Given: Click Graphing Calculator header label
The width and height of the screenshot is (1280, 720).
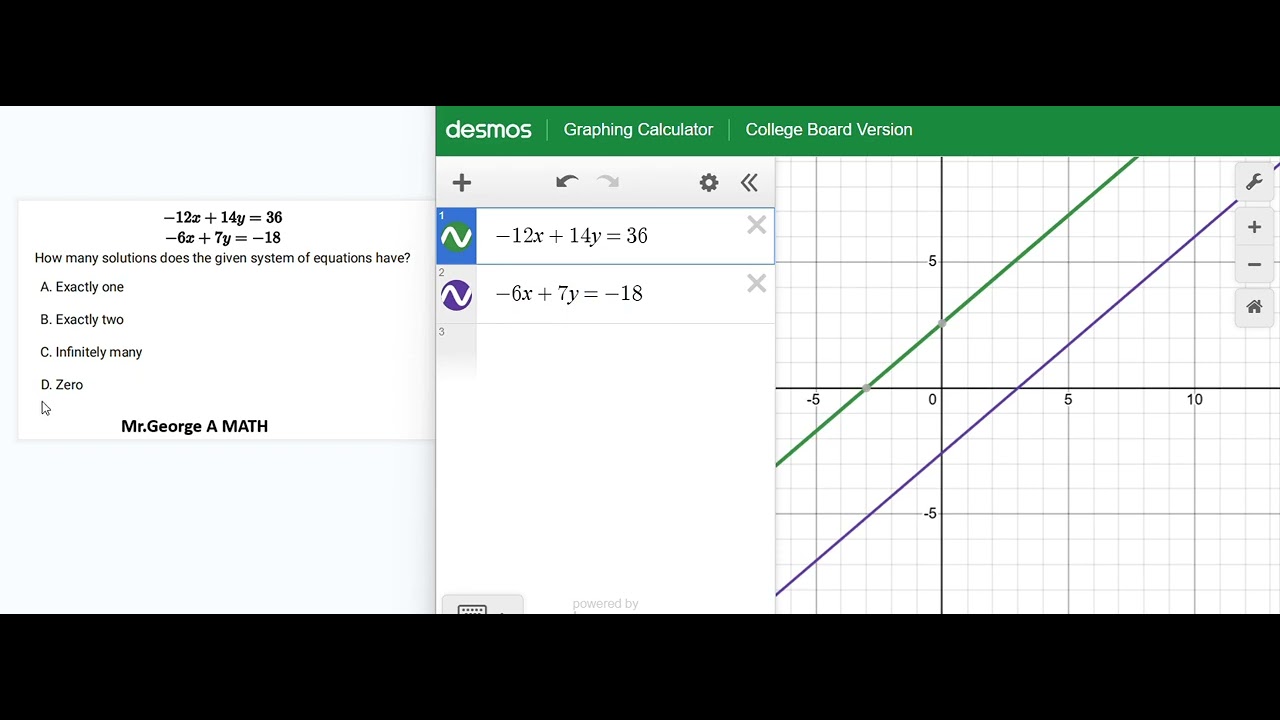Looking at the screenshot, I should tap(638, 129).
